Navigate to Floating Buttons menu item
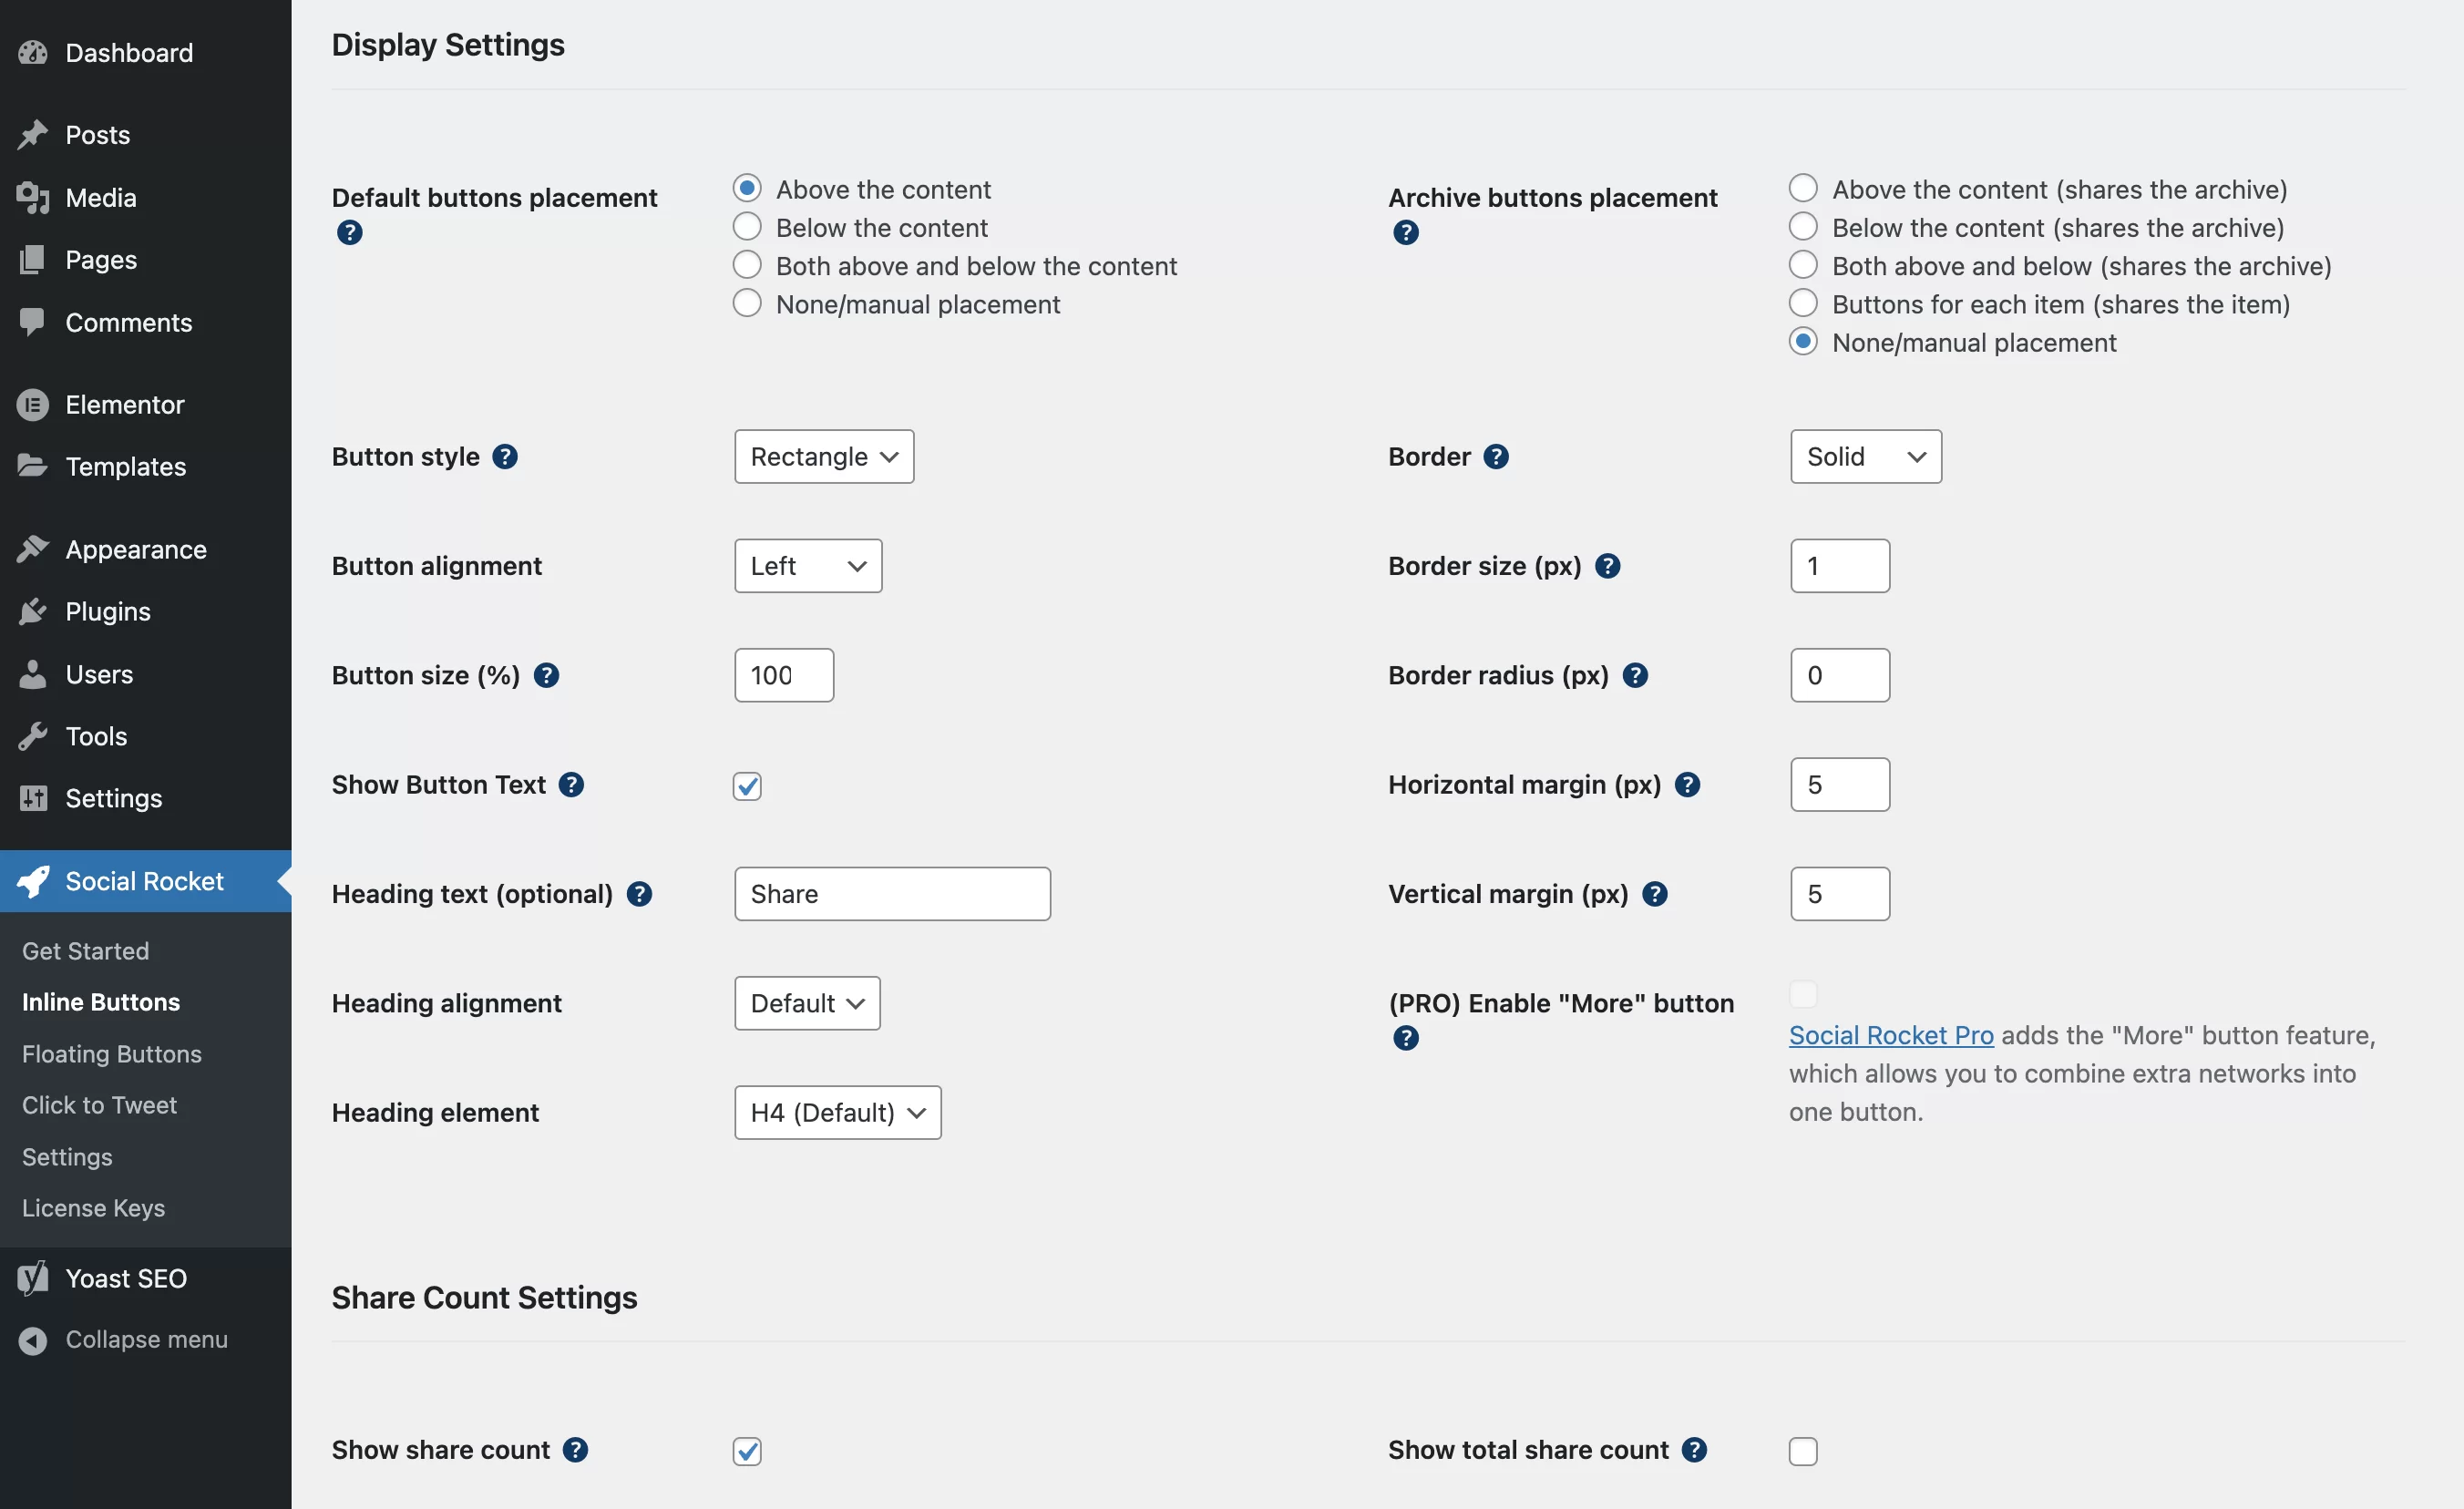Screen dimensions: 2464x1509 [x=113, y=1054]
